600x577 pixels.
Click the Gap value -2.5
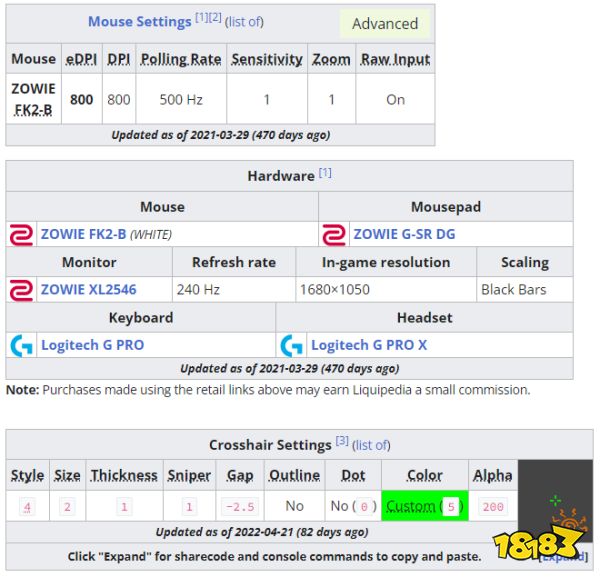pyautogui.click(x=240, y=507)
